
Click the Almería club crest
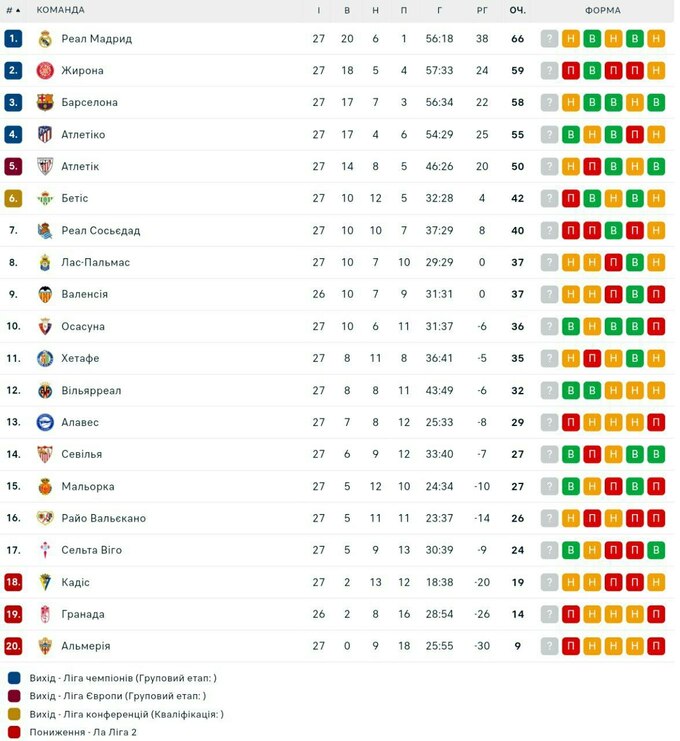(44, 647)
